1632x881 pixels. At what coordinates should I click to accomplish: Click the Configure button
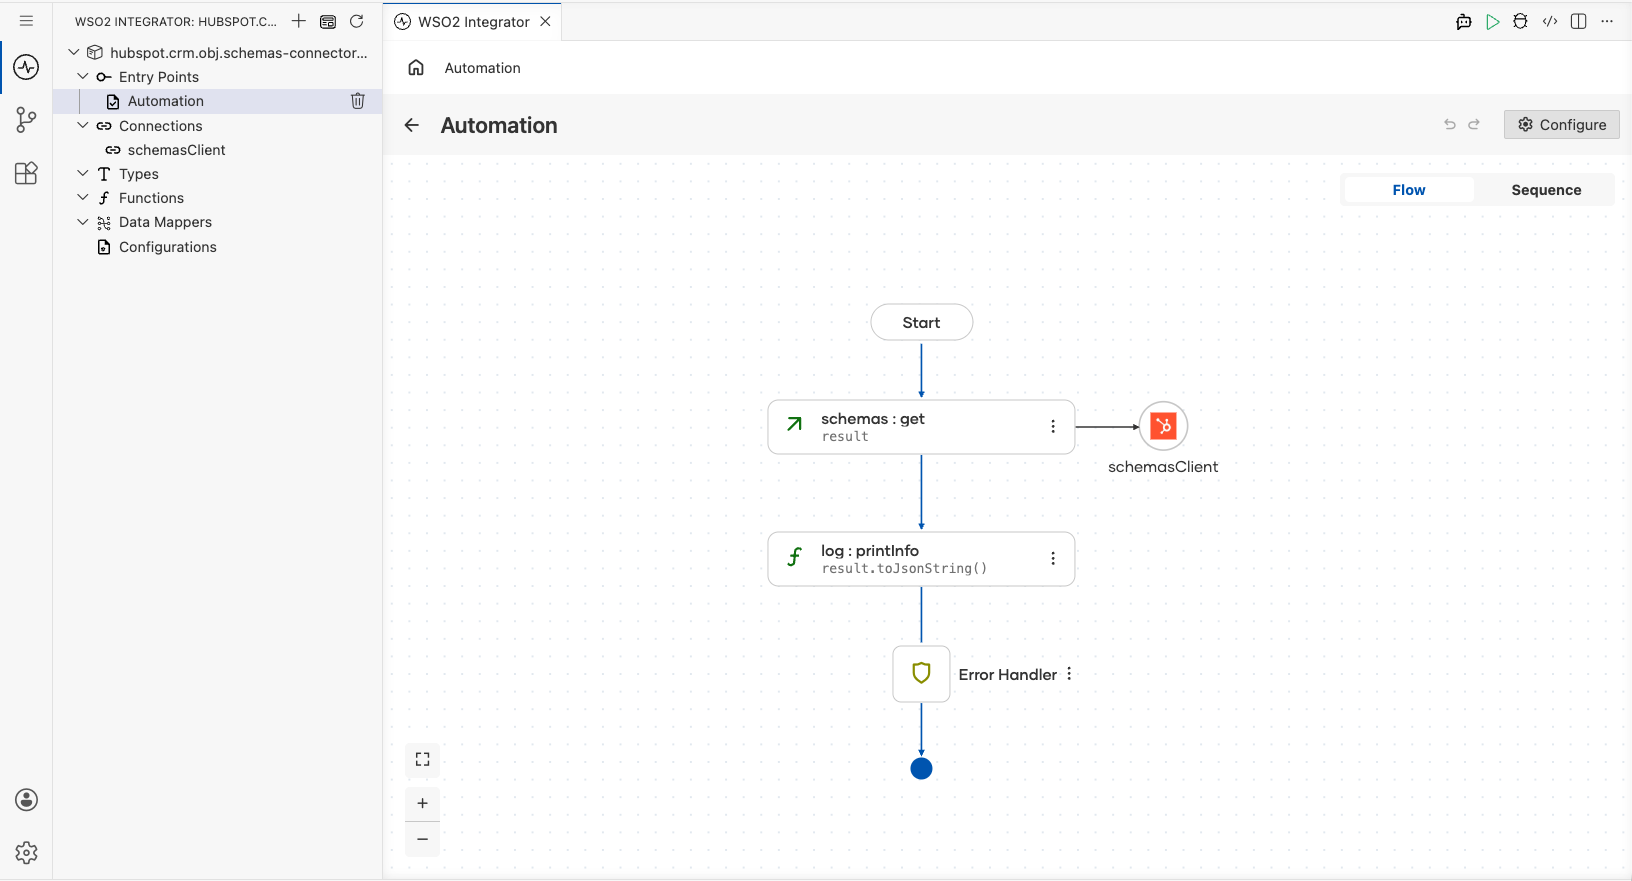(x=1562, y=125)
